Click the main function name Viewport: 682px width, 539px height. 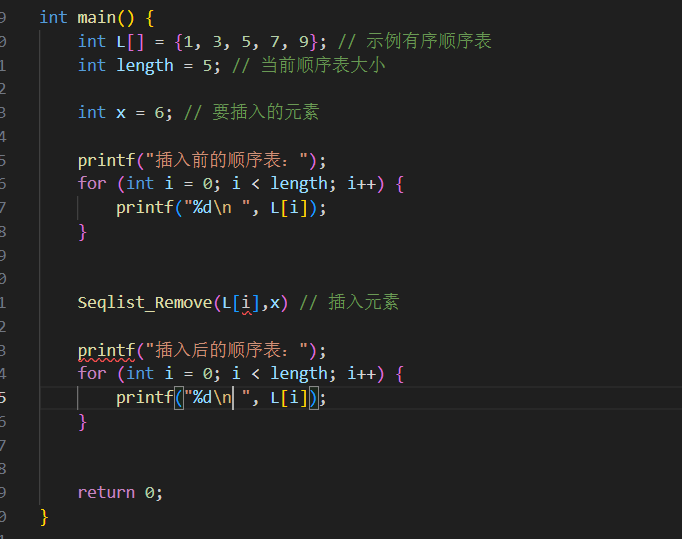coord(97,18)
